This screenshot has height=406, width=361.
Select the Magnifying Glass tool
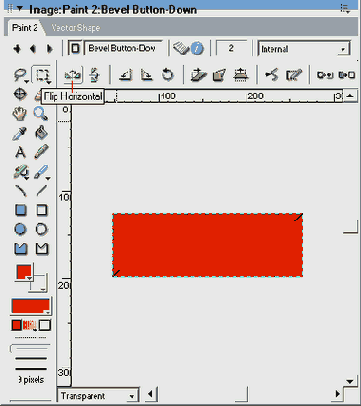click(41, 114)
